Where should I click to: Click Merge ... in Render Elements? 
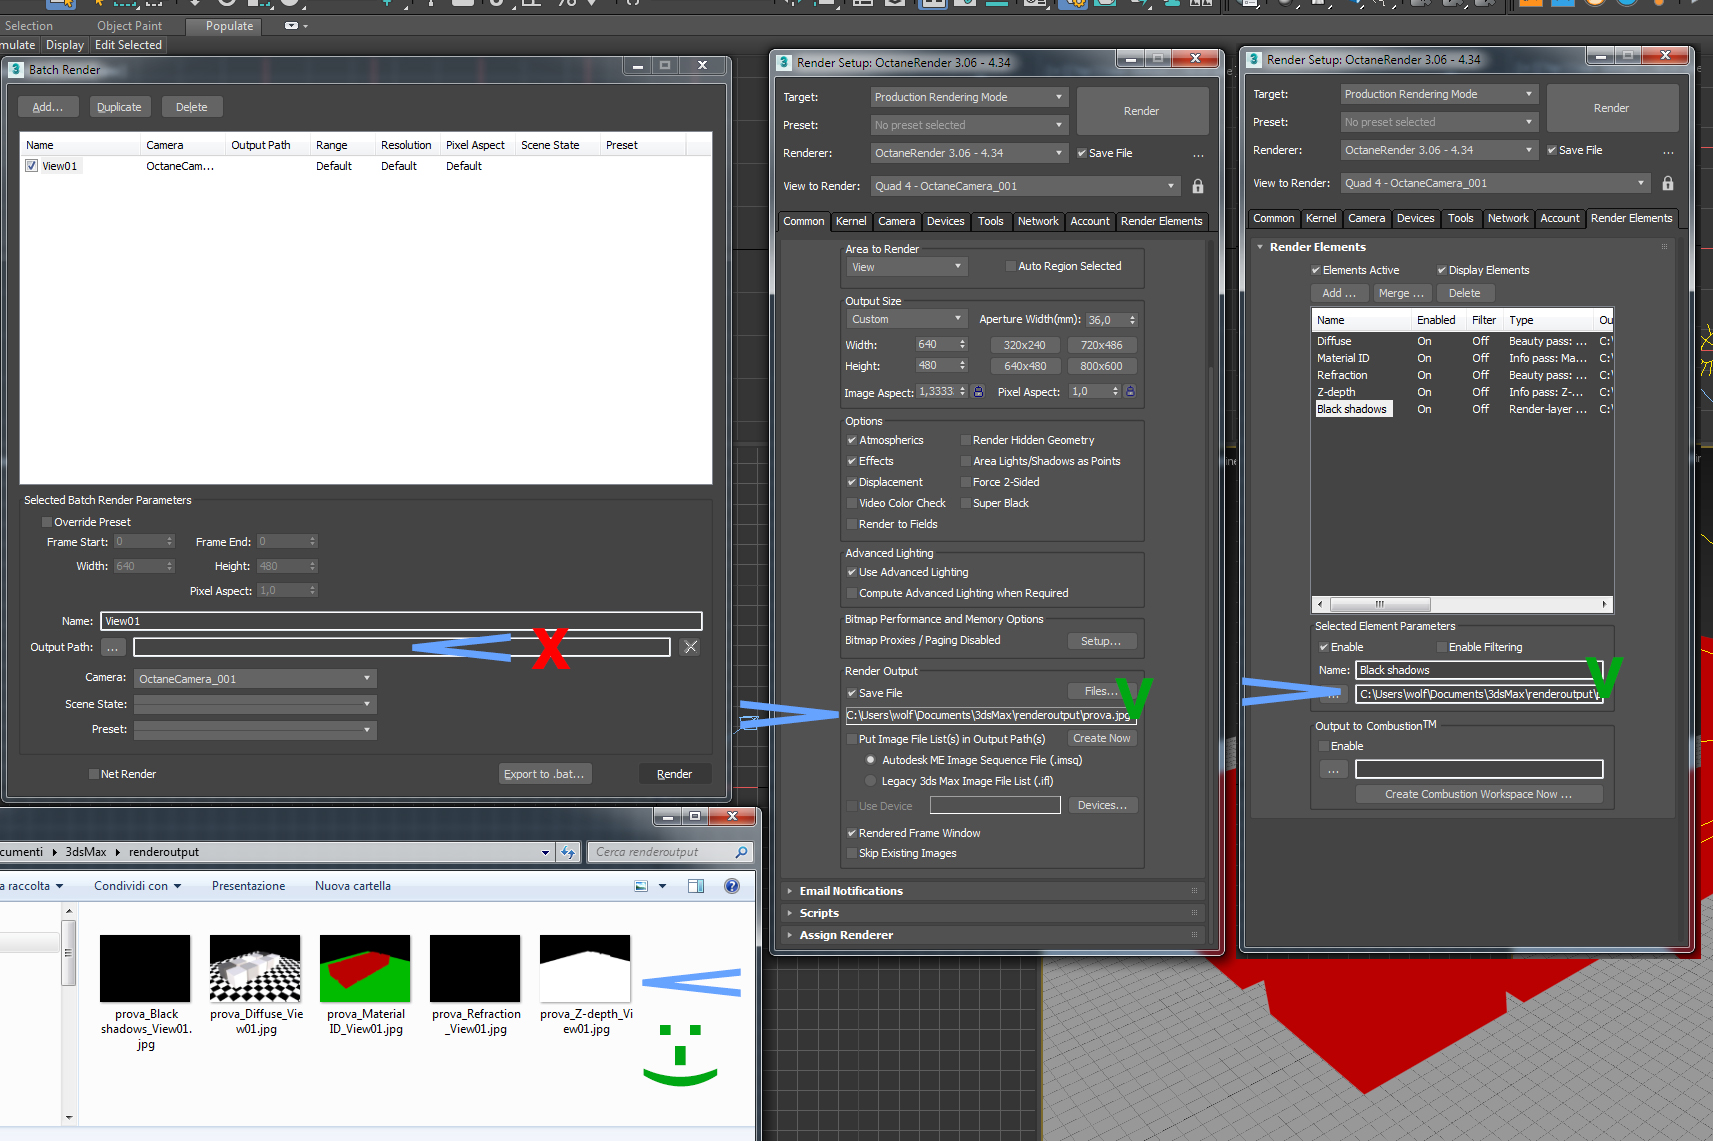(1400, 293)
